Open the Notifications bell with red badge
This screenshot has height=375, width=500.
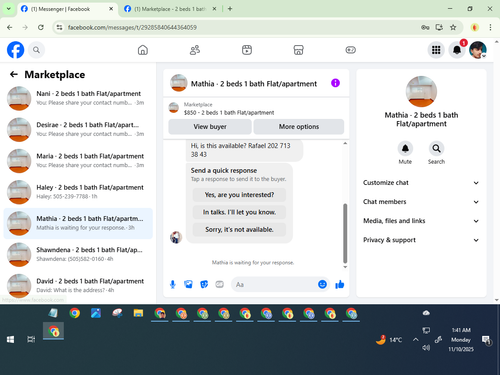(457, 50)
